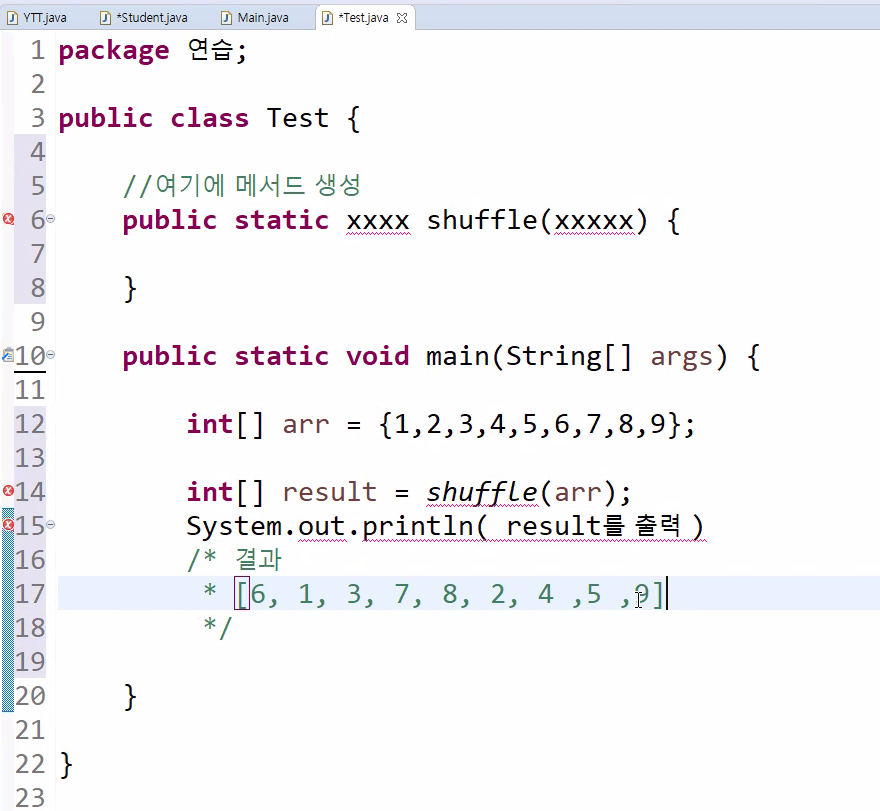
Task: Click the comment end */ on line 18
Action: (x=218, y=627)
